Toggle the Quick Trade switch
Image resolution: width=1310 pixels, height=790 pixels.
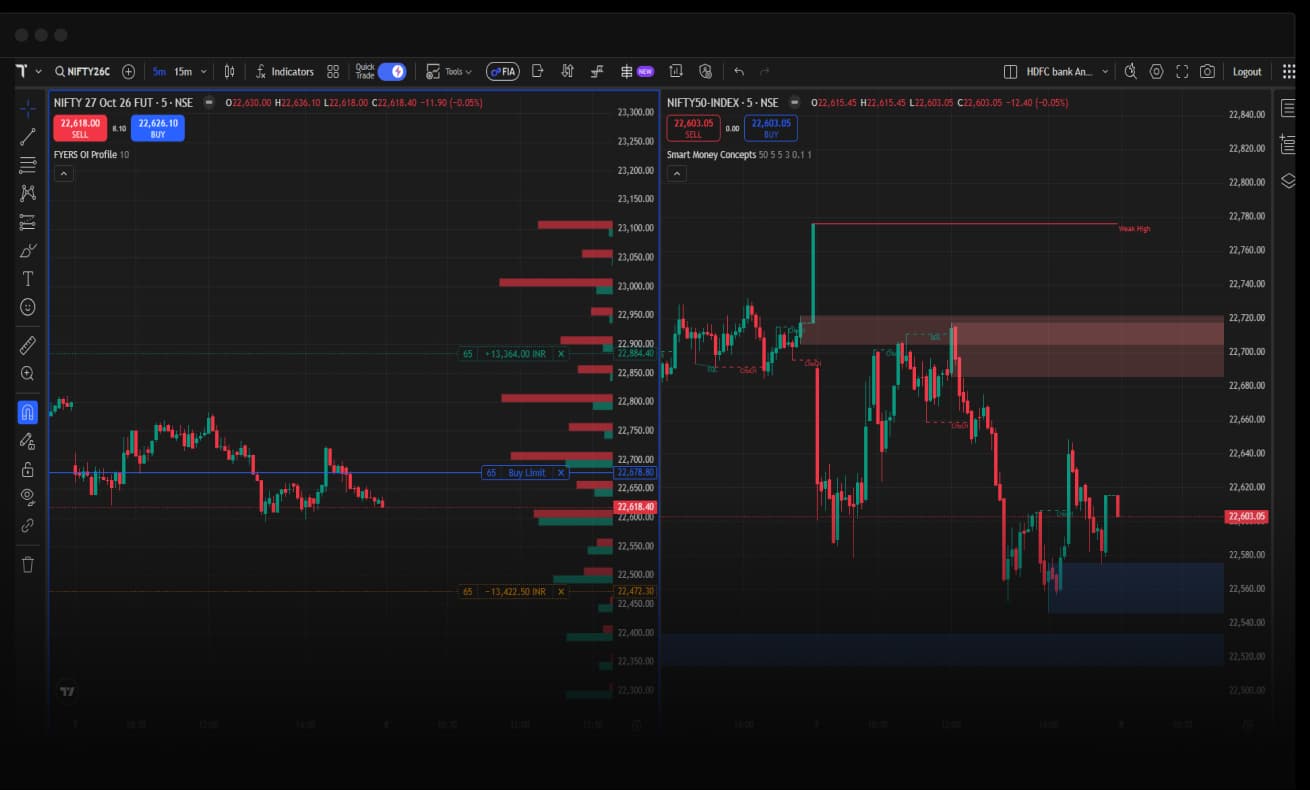(x=392, y=71)
